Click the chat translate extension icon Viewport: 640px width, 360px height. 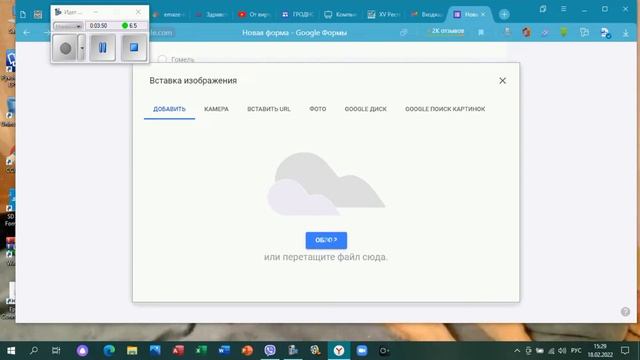coord(584,32)
